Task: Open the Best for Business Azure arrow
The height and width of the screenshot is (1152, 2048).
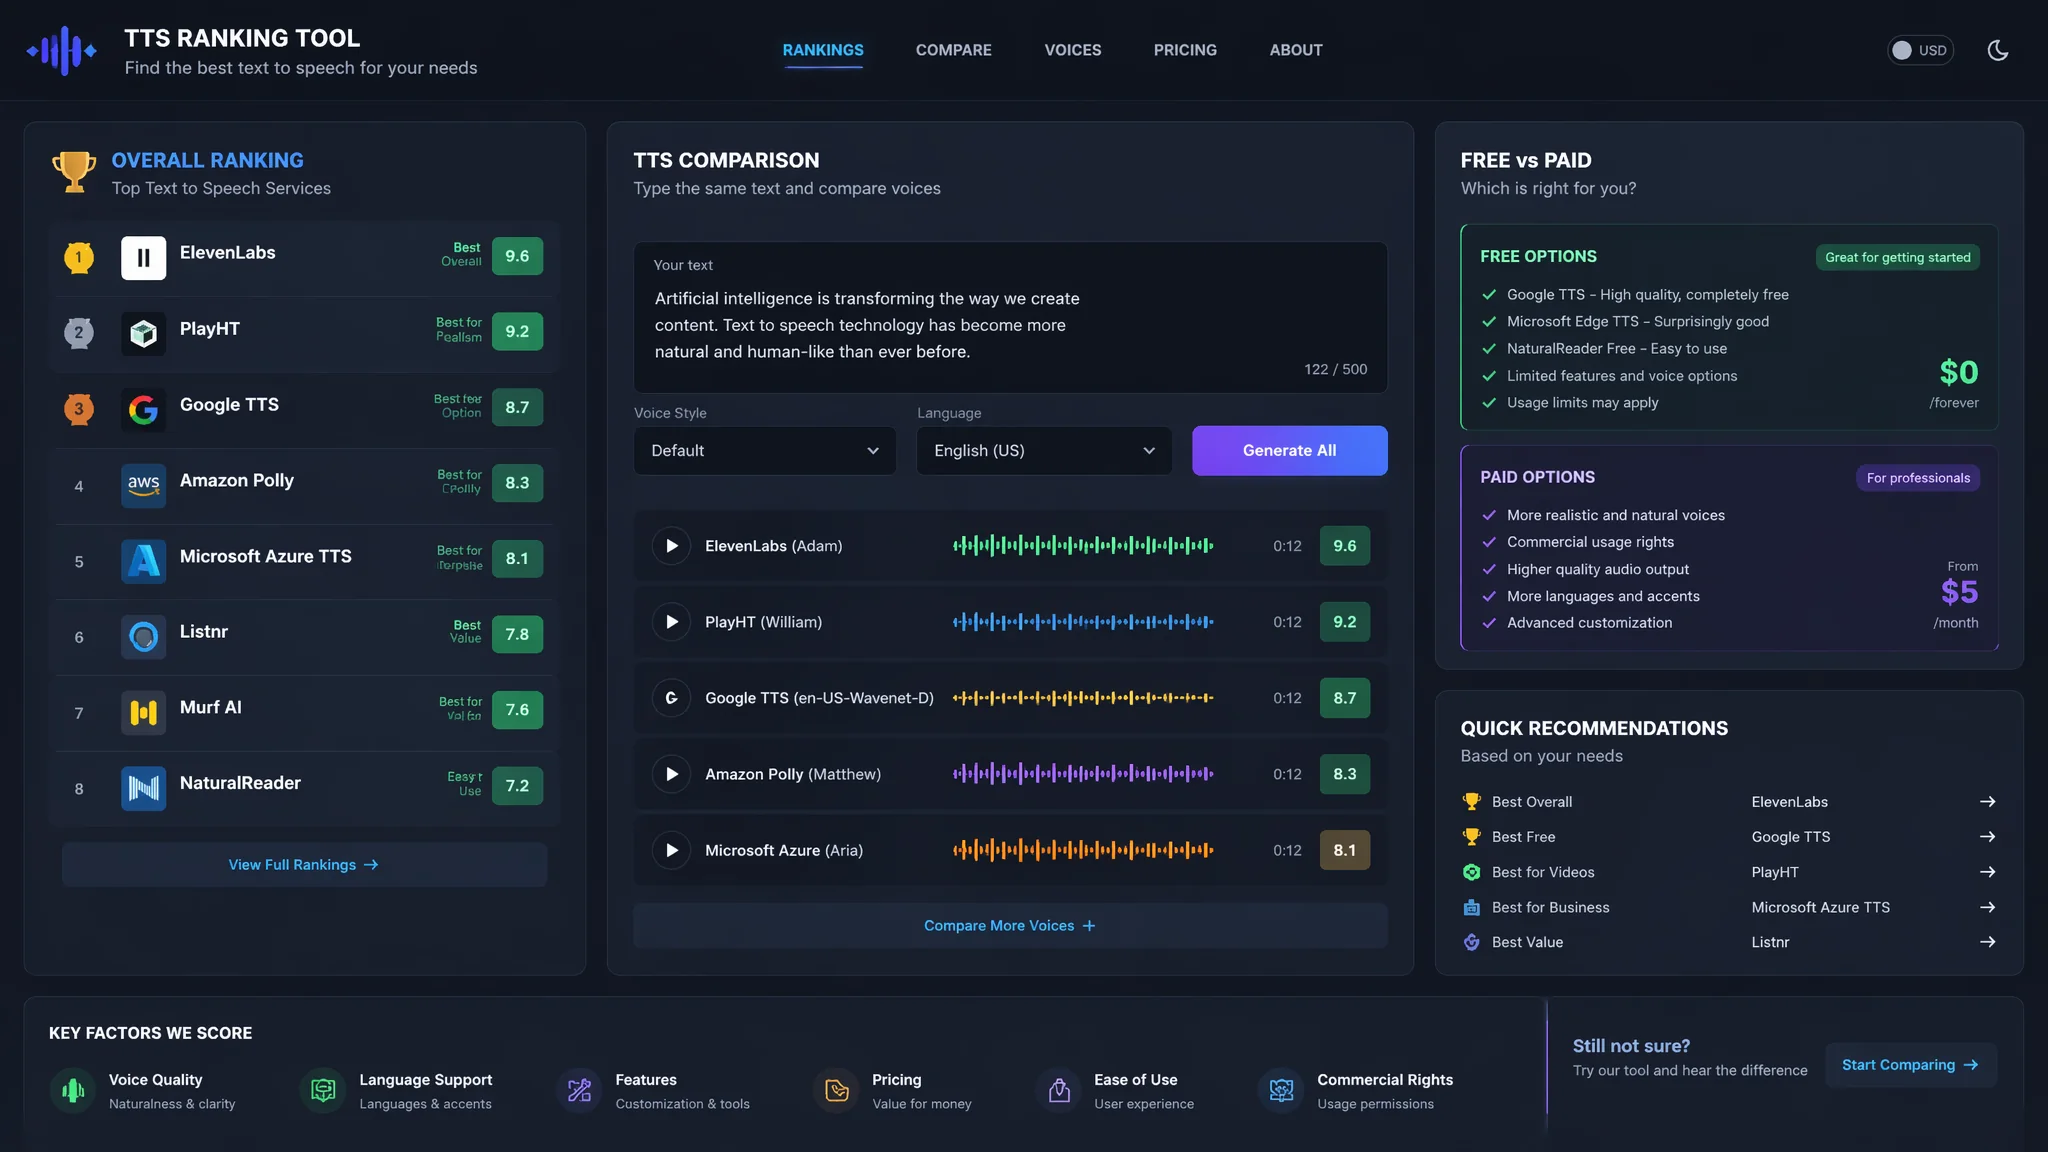Action: [x=1987, y=907]
